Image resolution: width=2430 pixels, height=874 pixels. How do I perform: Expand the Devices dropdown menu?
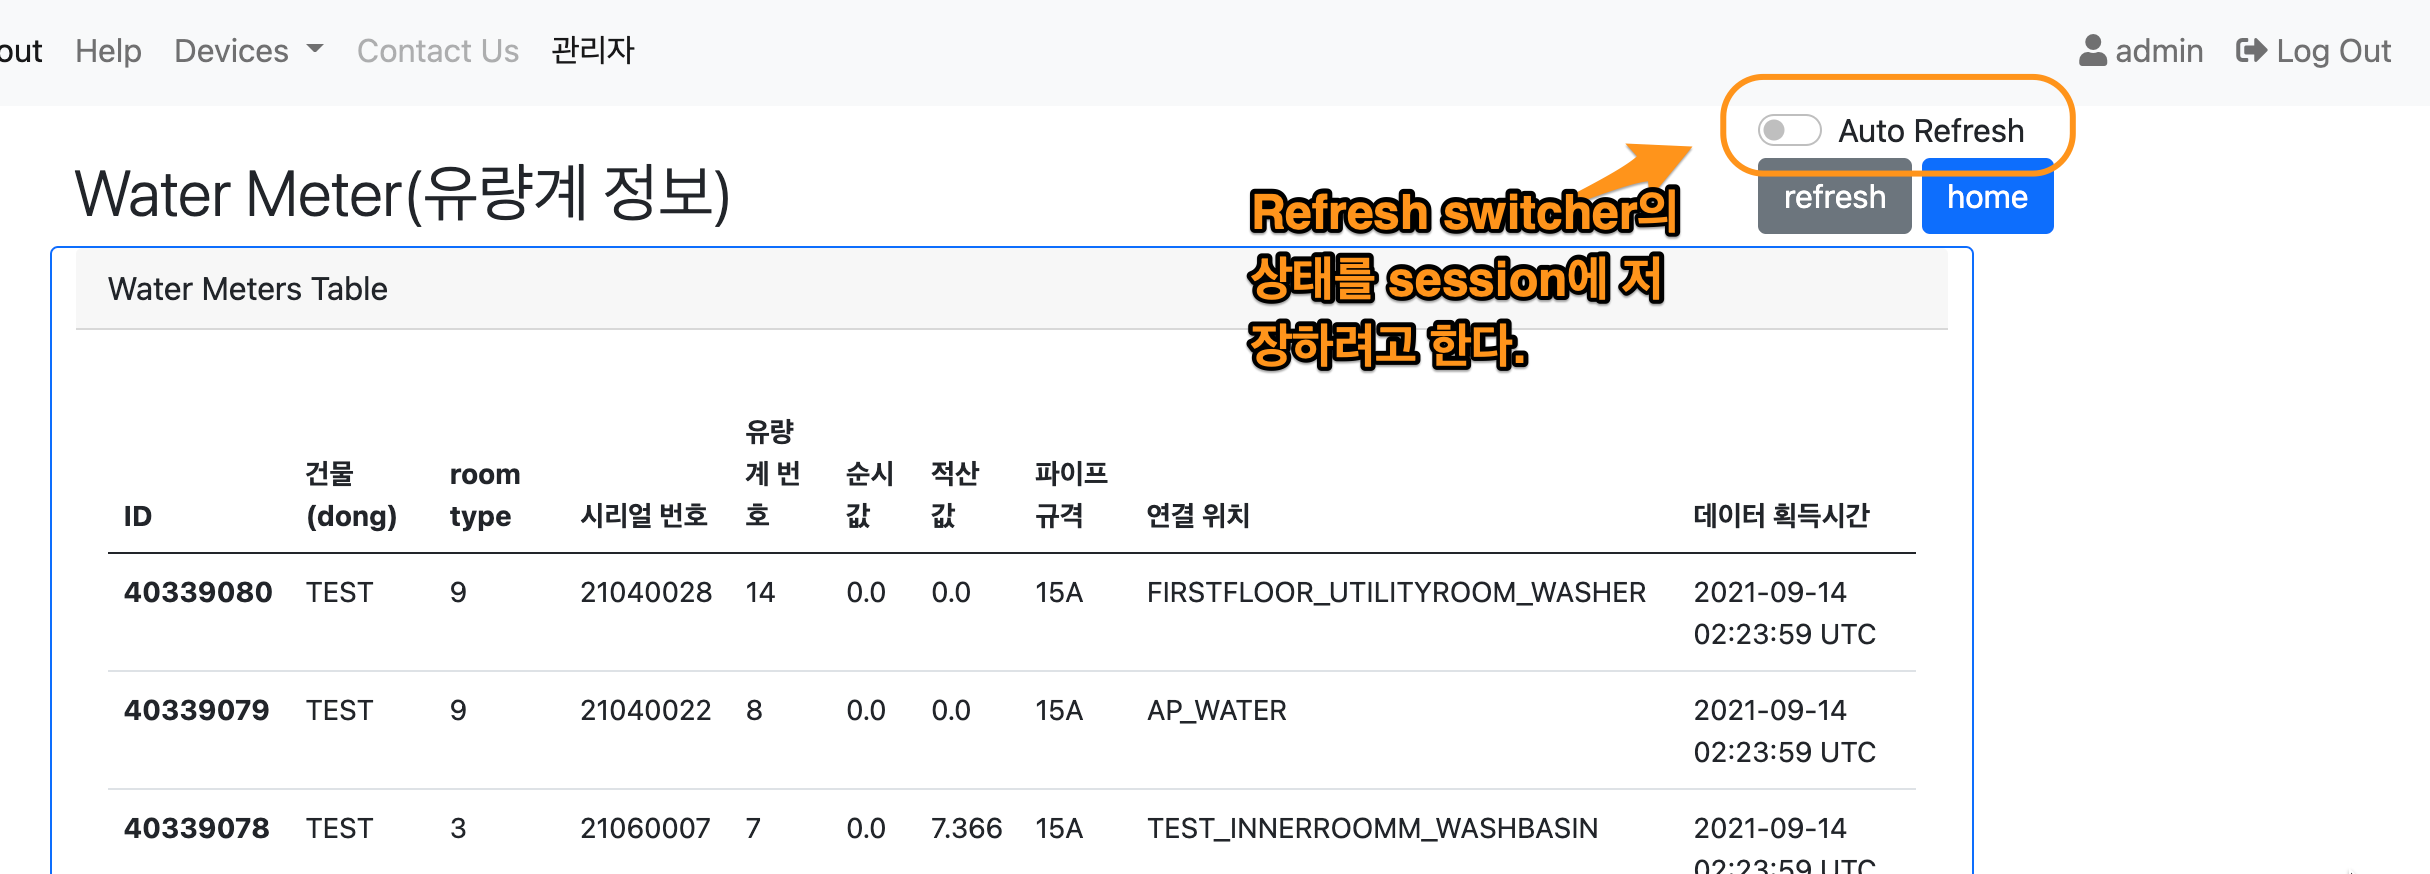click(248, 51)
